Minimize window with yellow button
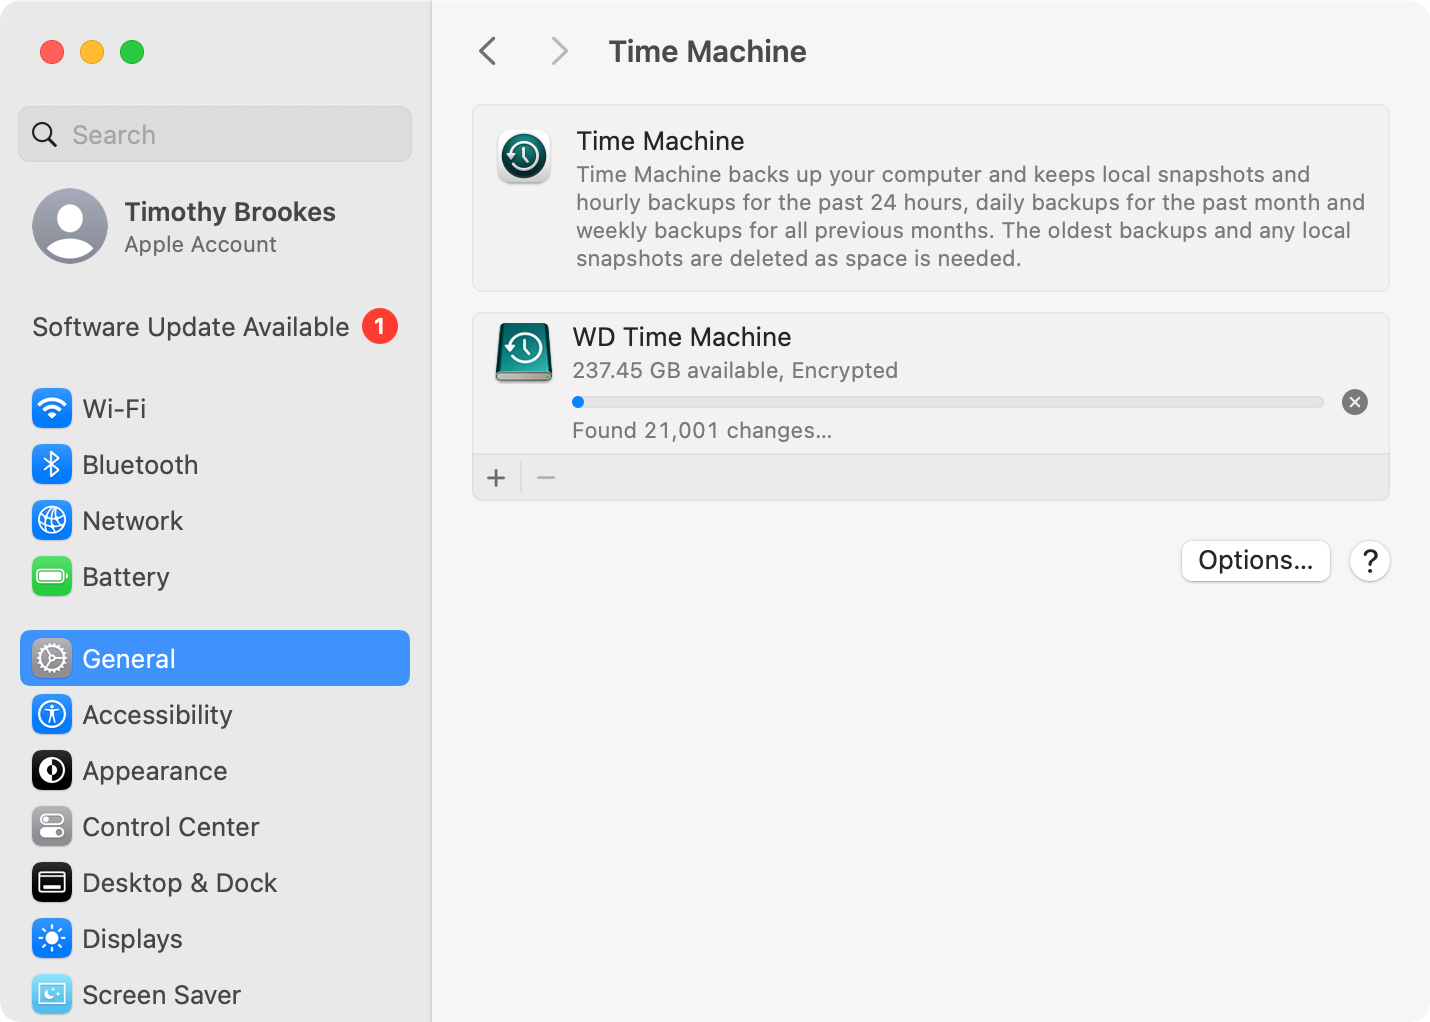 click(92, 52)
